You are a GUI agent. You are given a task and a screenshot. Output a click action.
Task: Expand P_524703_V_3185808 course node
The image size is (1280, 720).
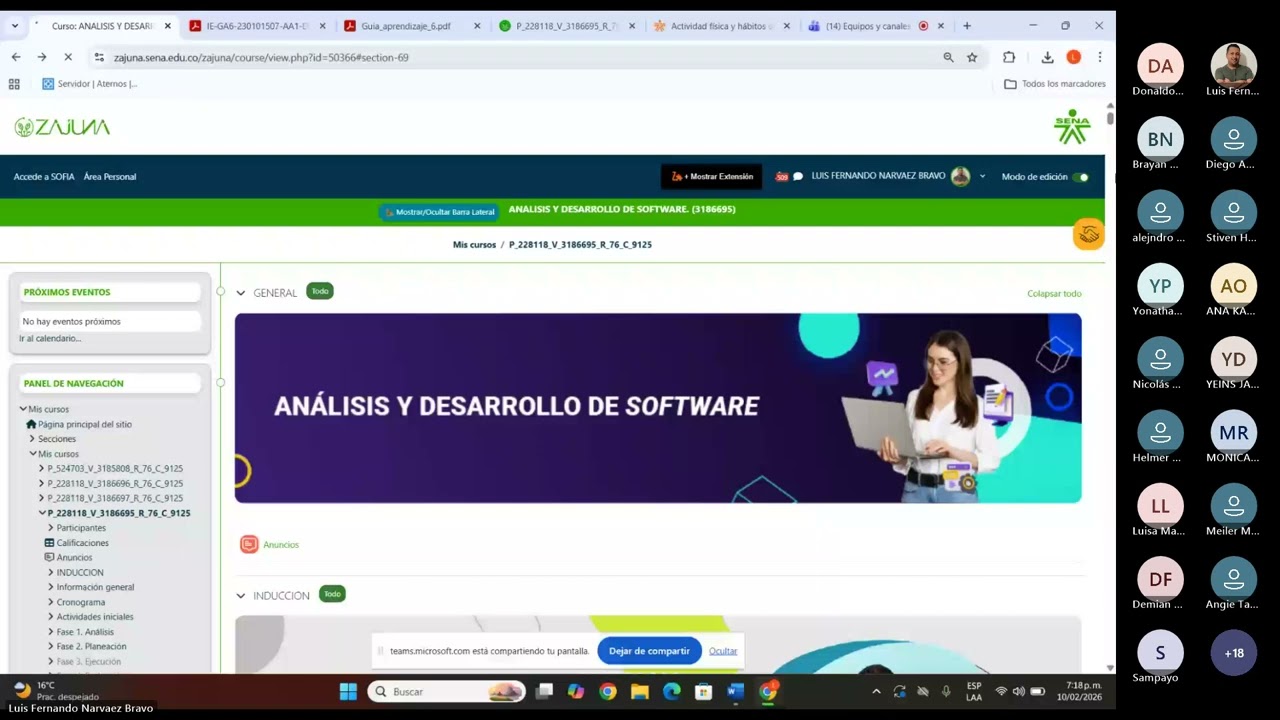coord(42,468)
